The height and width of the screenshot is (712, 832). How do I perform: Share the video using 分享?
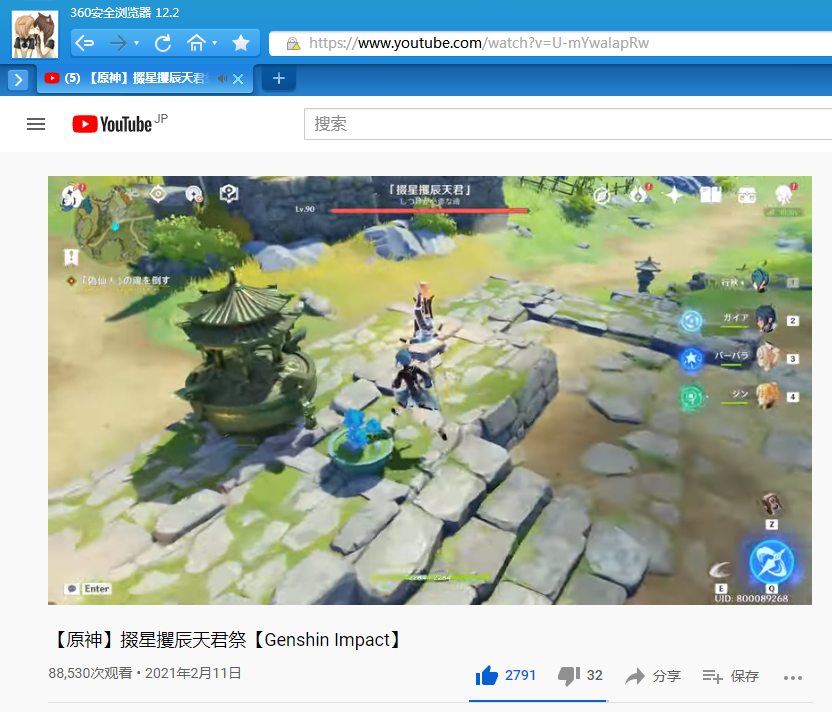pos(653,676)
